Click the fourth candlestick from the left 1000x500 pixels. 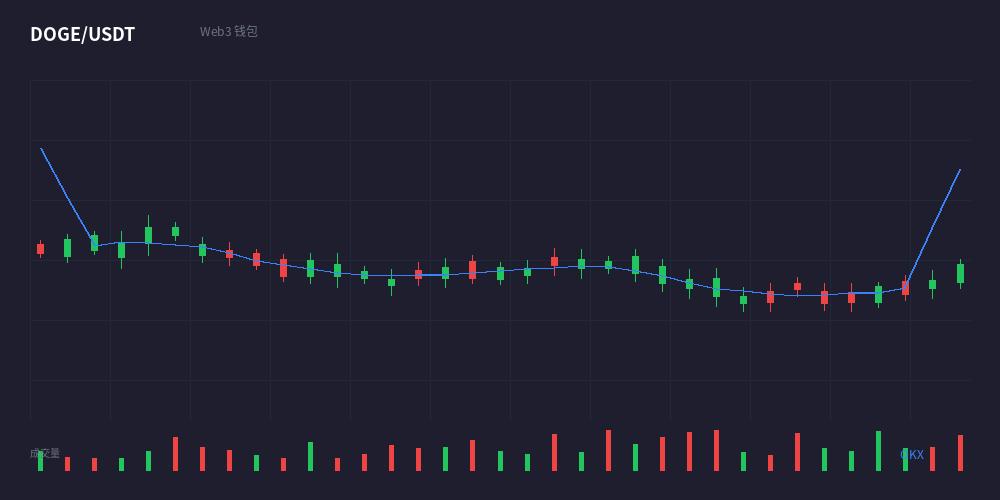coord(121,249)
